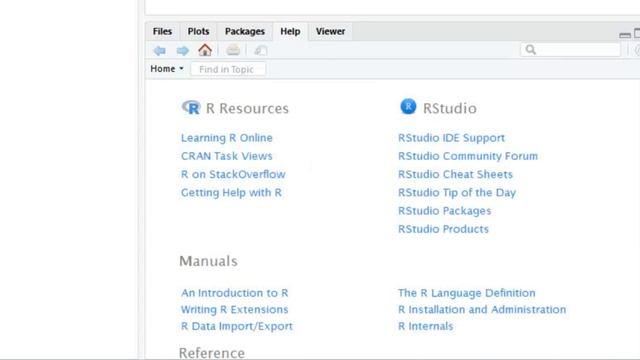
Task: Go forward with the blue right arrow
Action: [182, 51]
